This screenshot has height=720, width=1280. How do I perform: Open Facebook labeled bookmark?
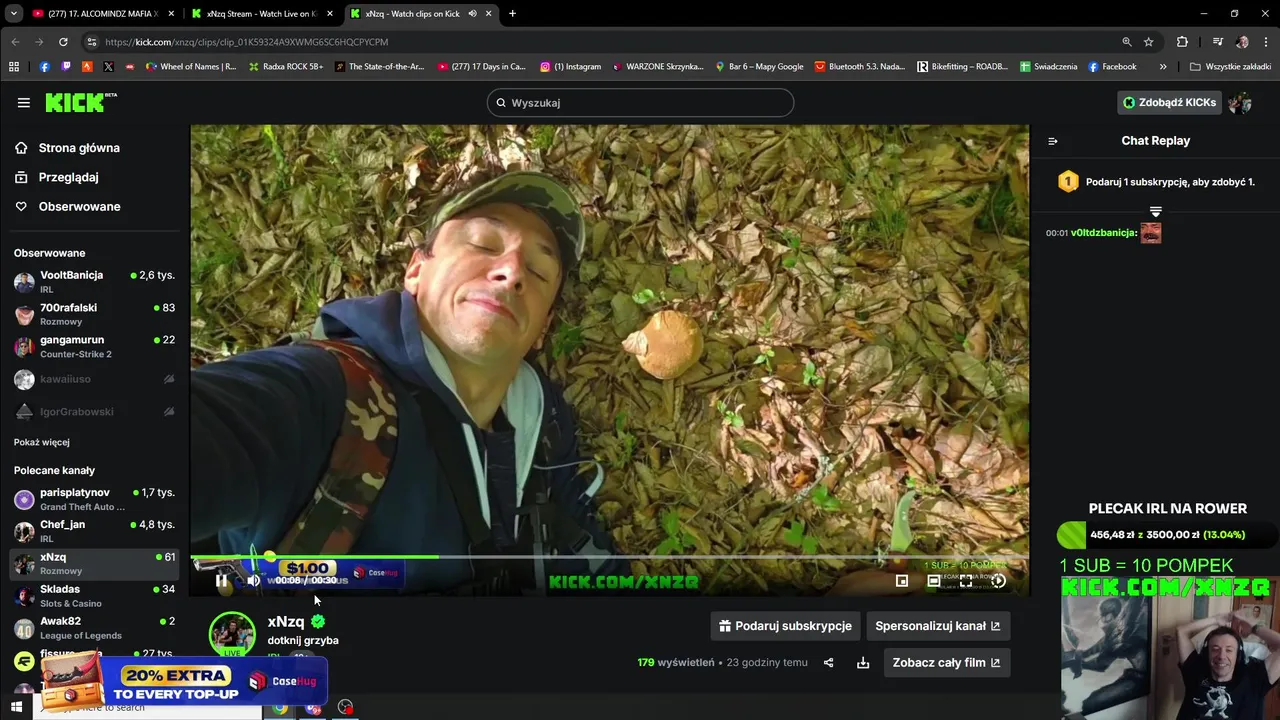pyautogui.click(x=1112, y=67)
